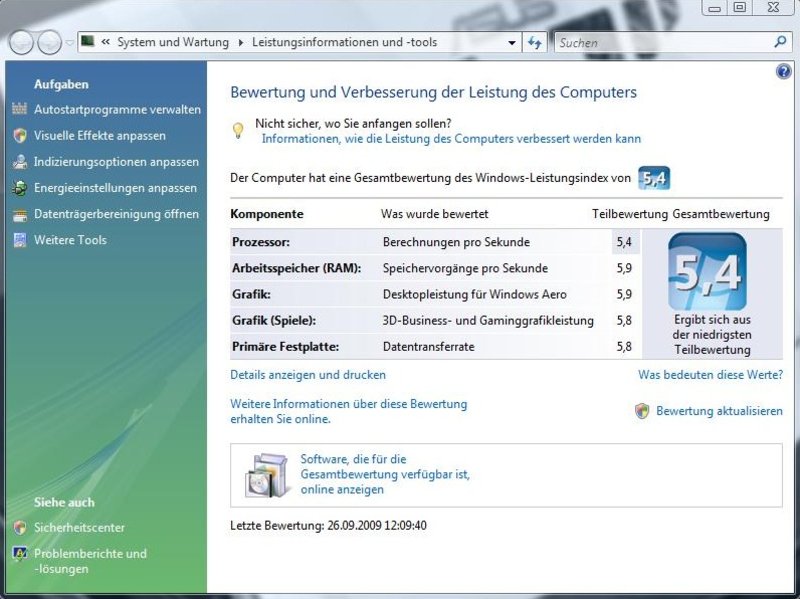
Task: Select the Grafik: row label
Action: coord(252,294)
